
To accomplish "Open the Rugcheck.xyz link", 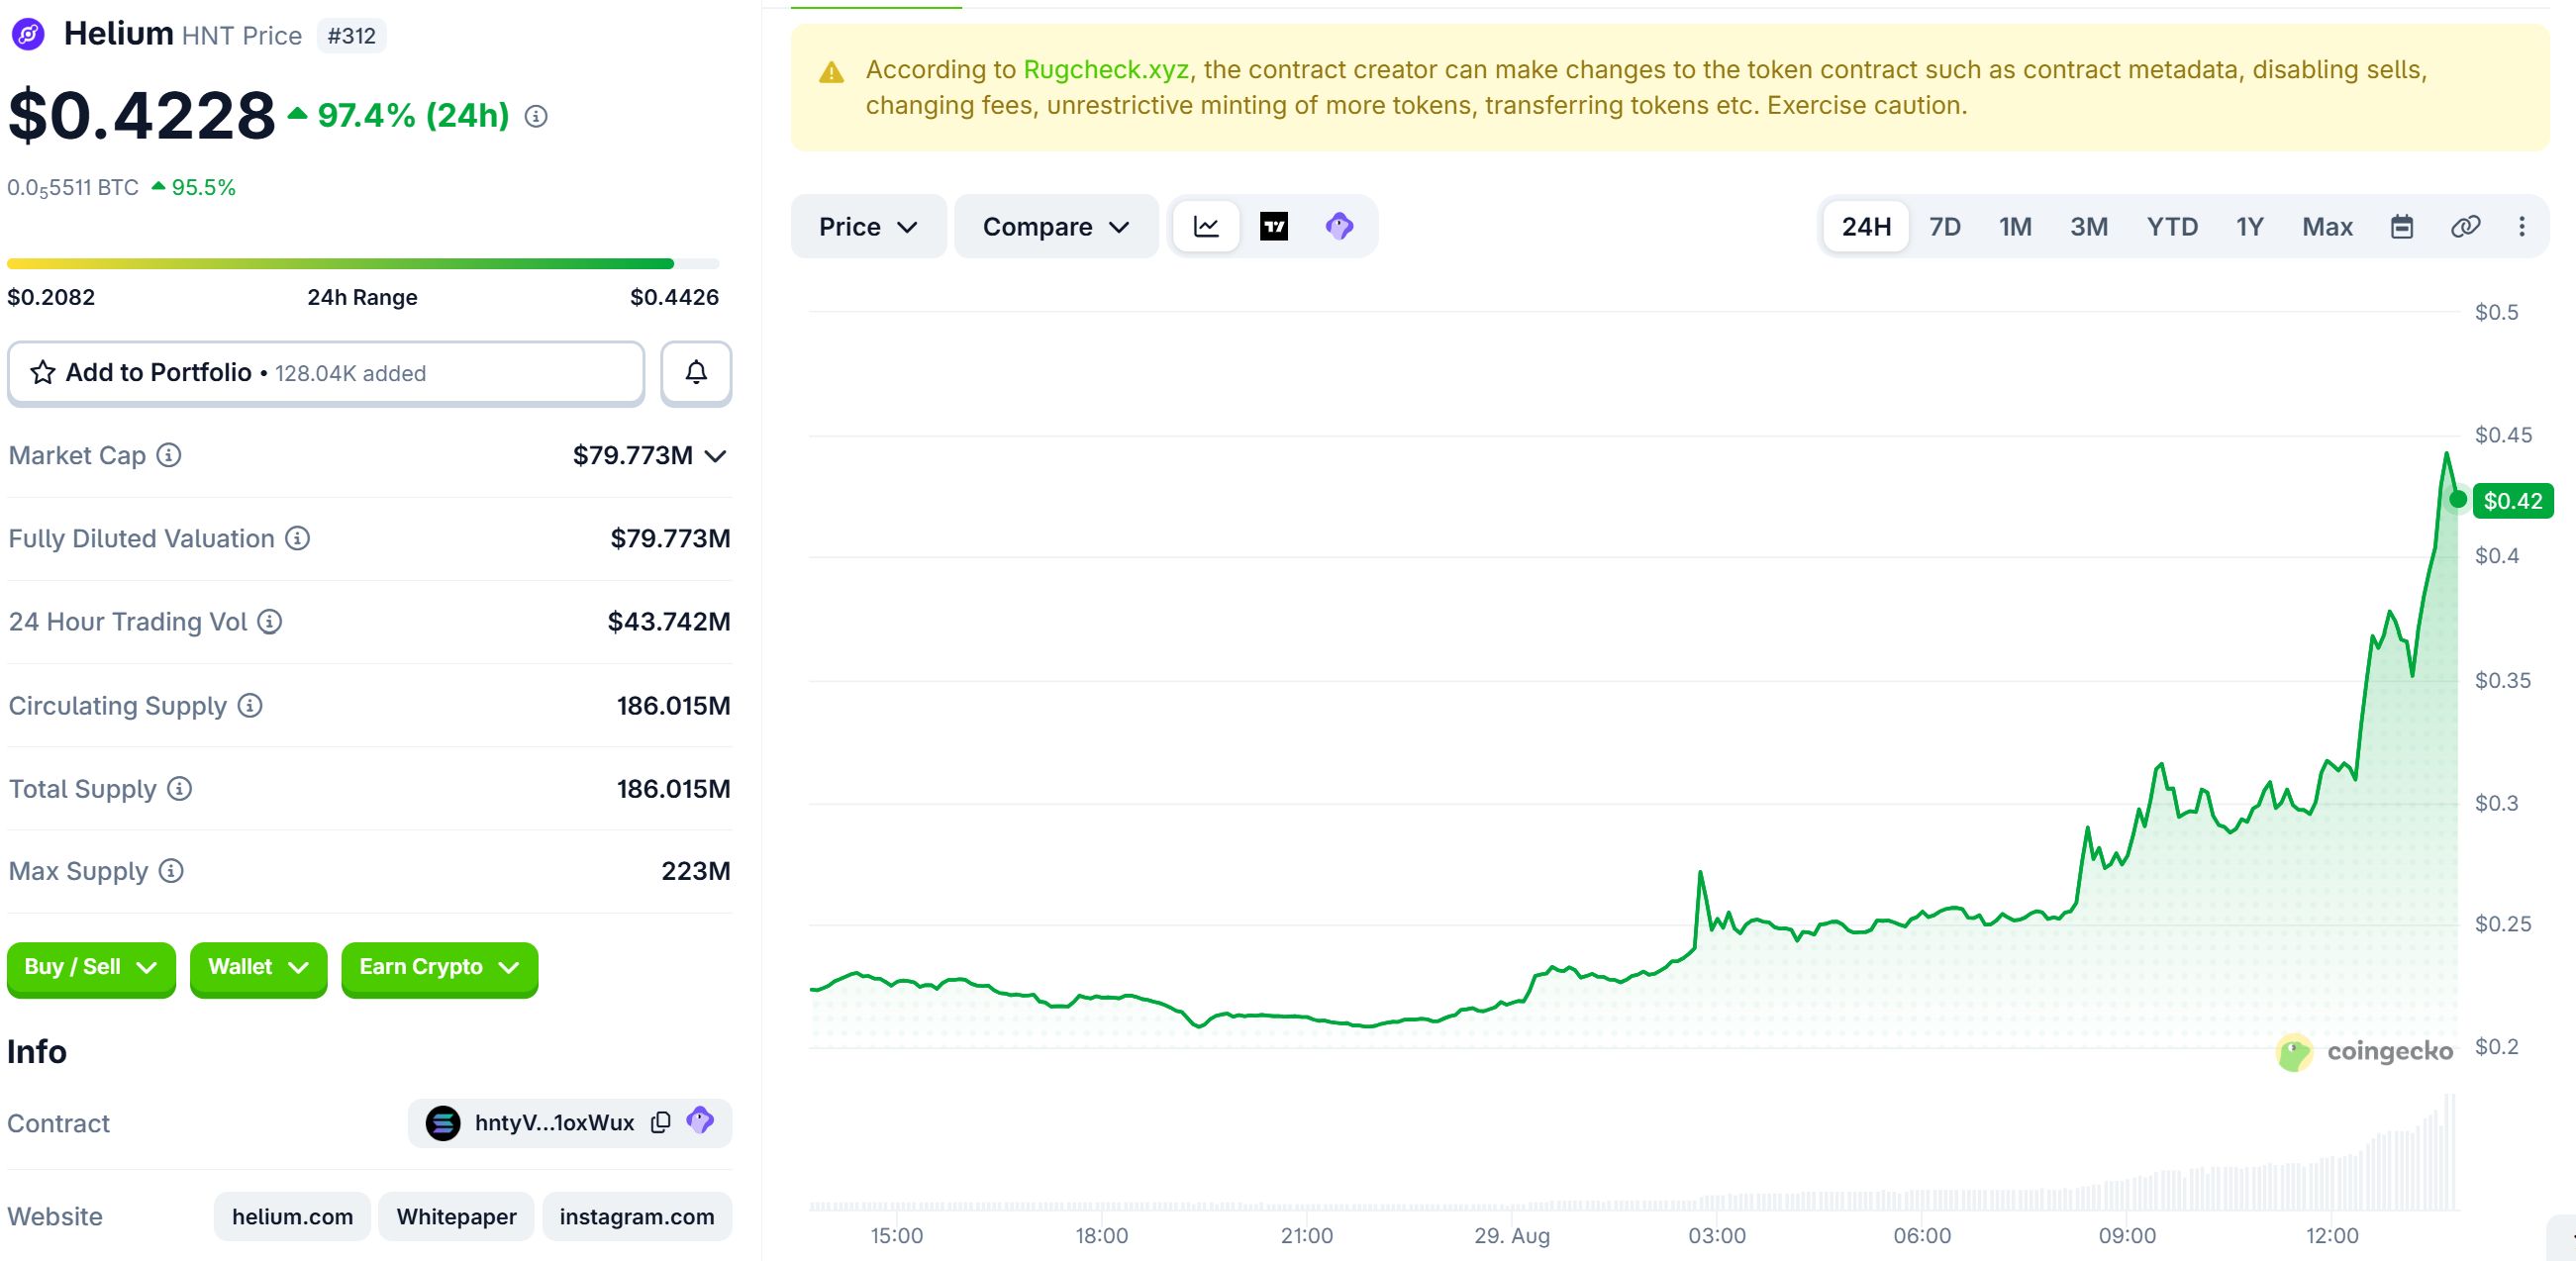I will click(x=1106, y=70).
